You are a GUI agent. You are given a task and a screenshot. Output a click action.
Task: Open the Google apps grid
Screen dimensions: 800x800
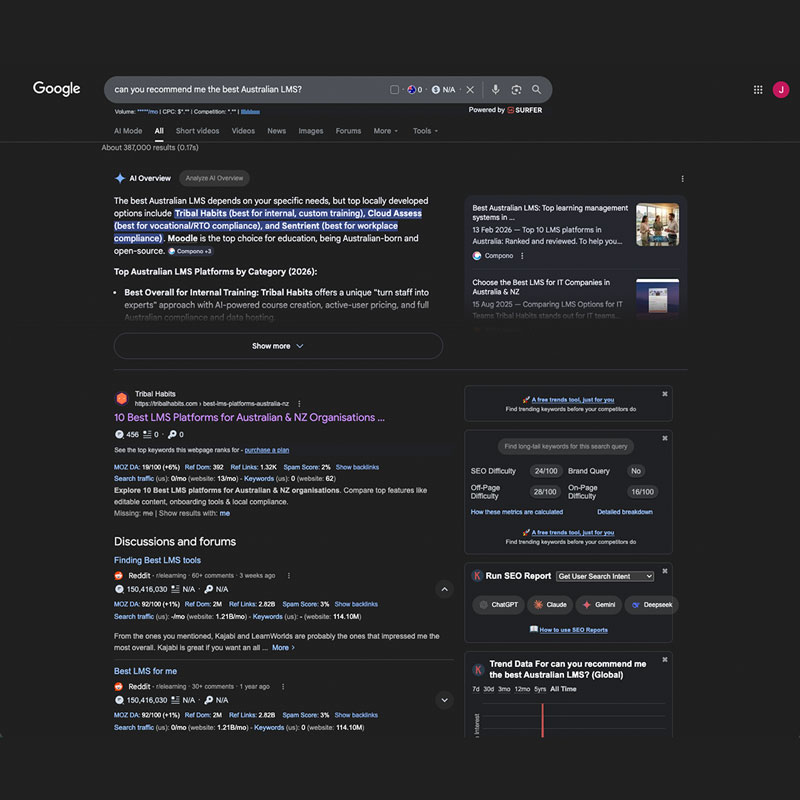click(x=758, y=90)
